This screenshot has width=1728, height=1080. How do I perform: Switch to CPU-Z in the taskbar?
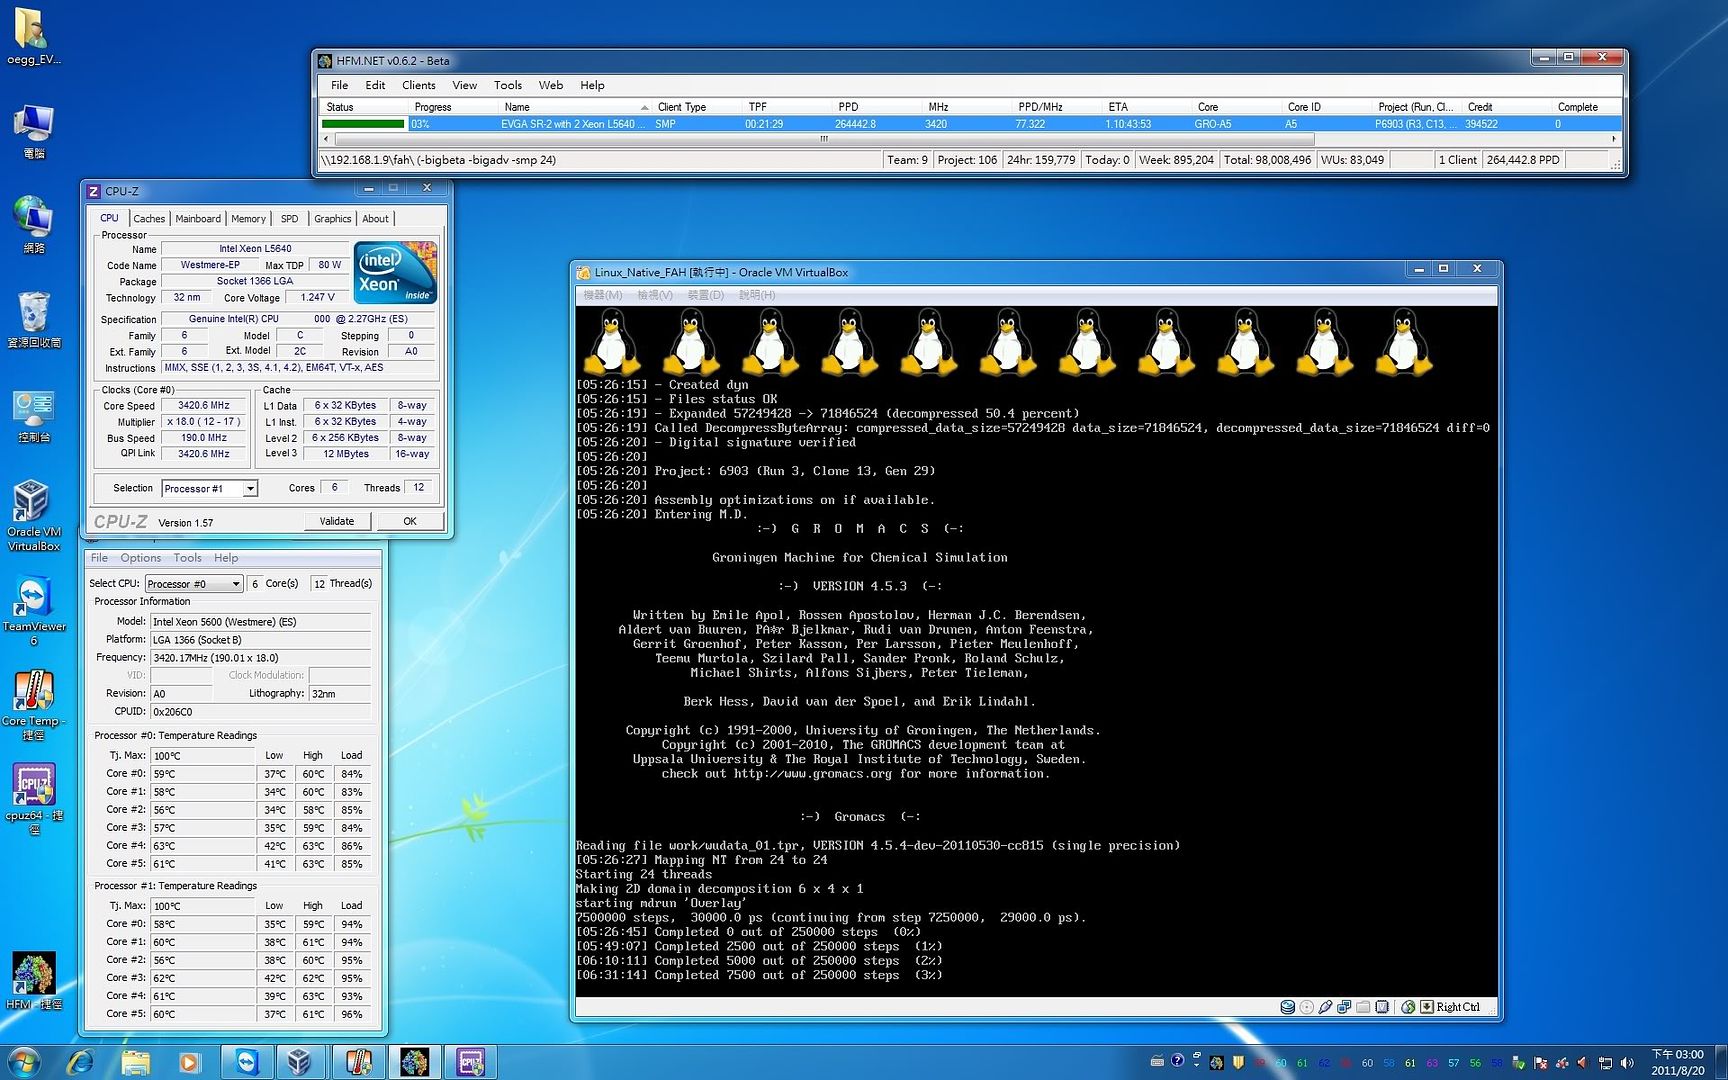point(470,1061)
